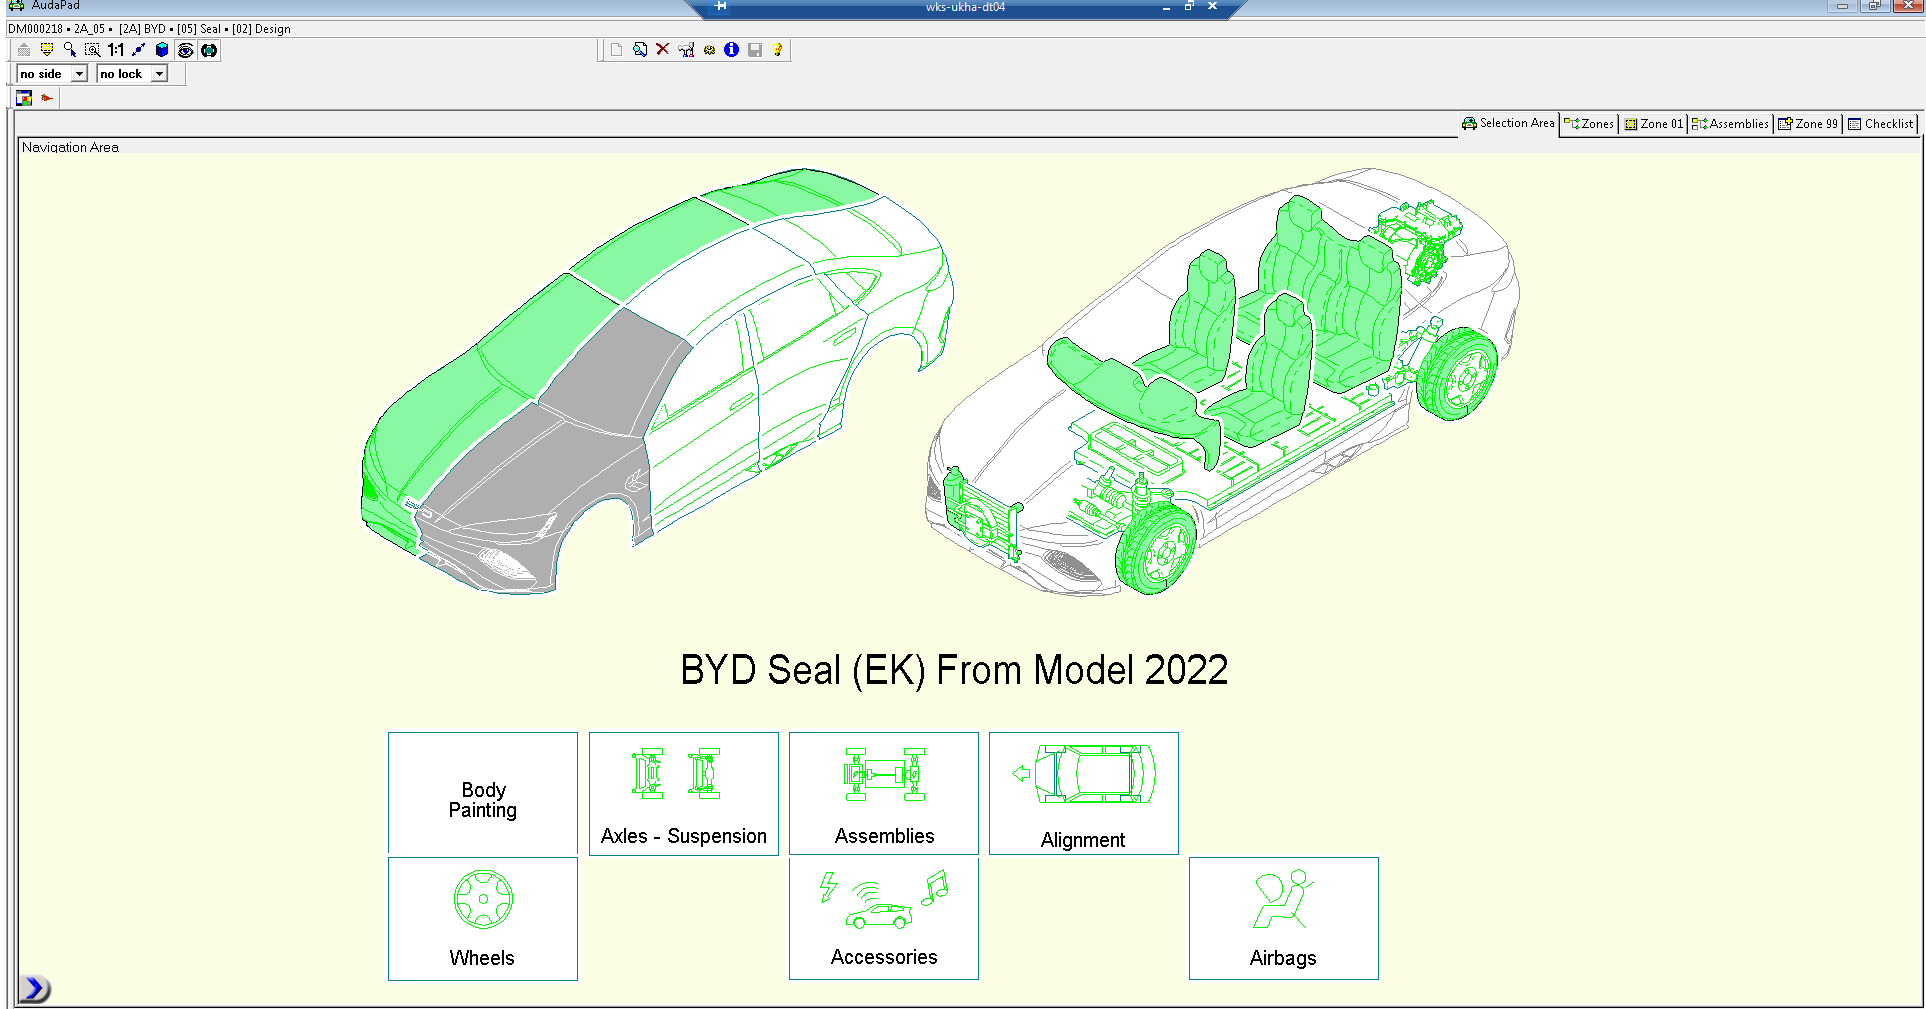Click the yellow gear settings icon
This screenshot has height=1009, width=1926.
pos(709,50)
